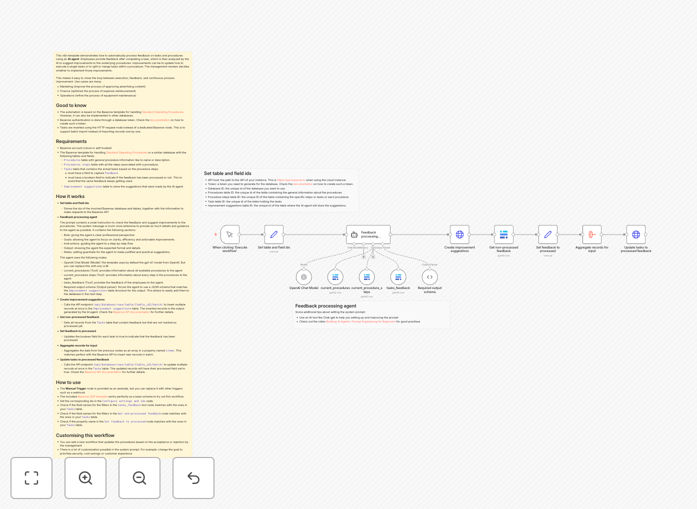This screenshot has width=697, height=509.
Task: Click the zoom in magnifier button
Action: tap(85, 478)
